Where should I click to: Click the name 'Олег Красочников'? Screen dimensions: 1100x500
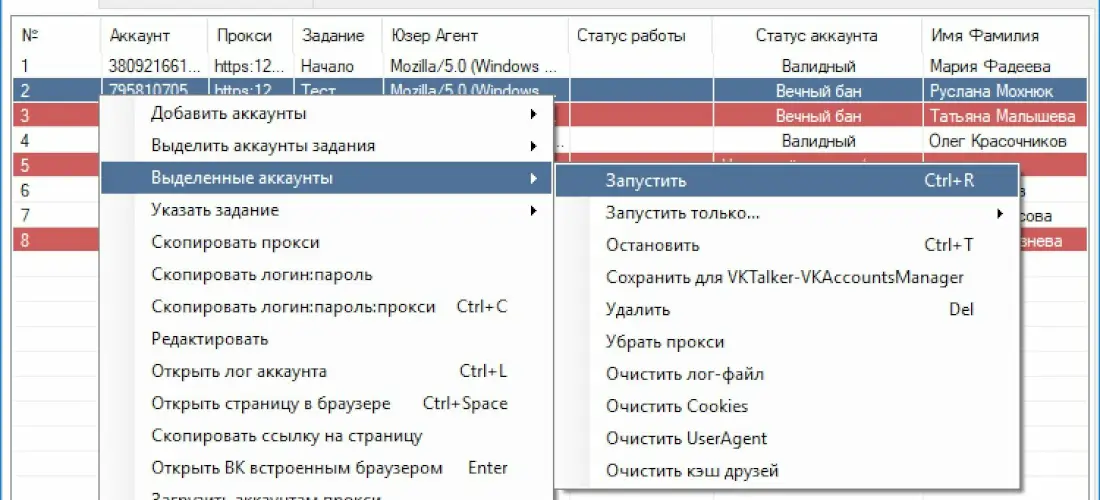[x=998, y=141]
